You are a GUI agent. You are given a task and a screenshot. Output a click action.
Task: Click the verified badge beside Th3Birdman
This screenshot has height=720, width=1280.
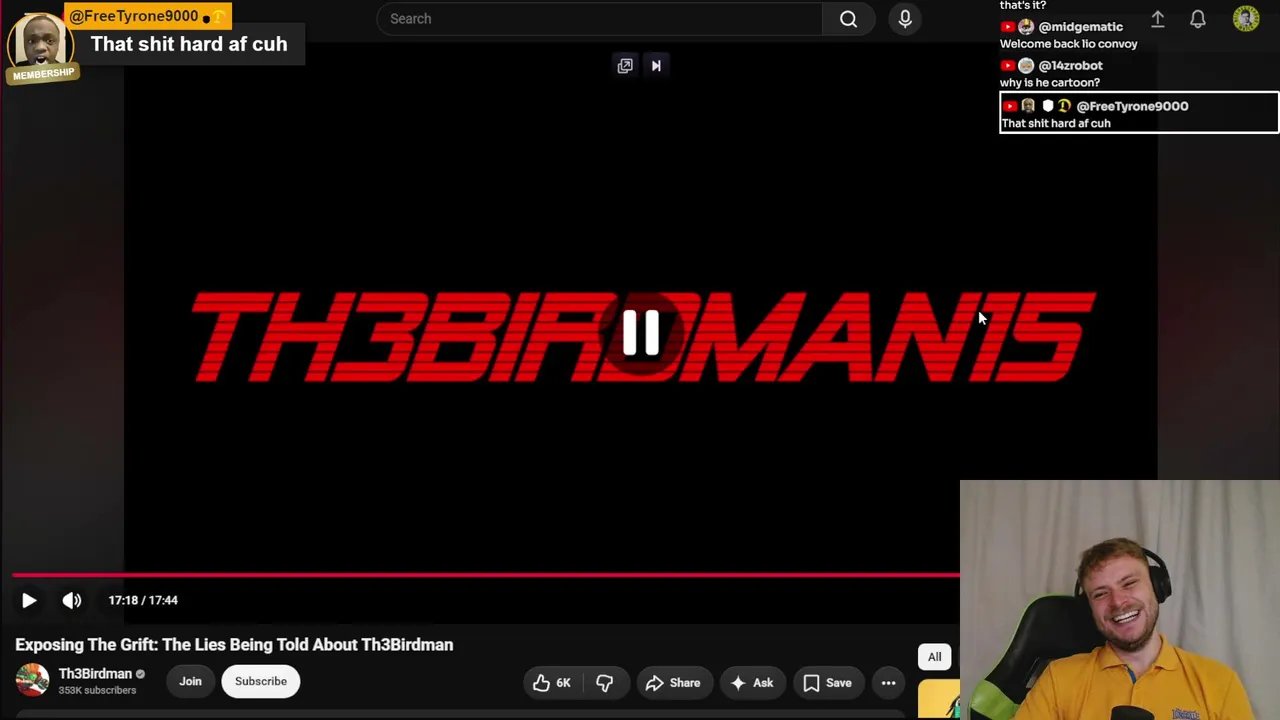(x=140, y=674)
